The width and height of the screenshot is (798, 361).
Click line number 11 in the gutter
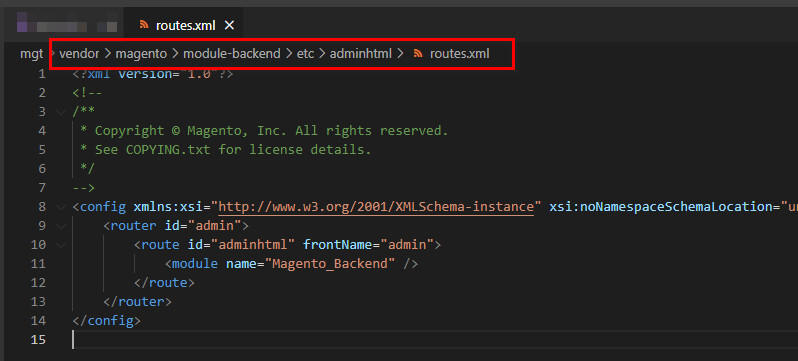[38, 264]
